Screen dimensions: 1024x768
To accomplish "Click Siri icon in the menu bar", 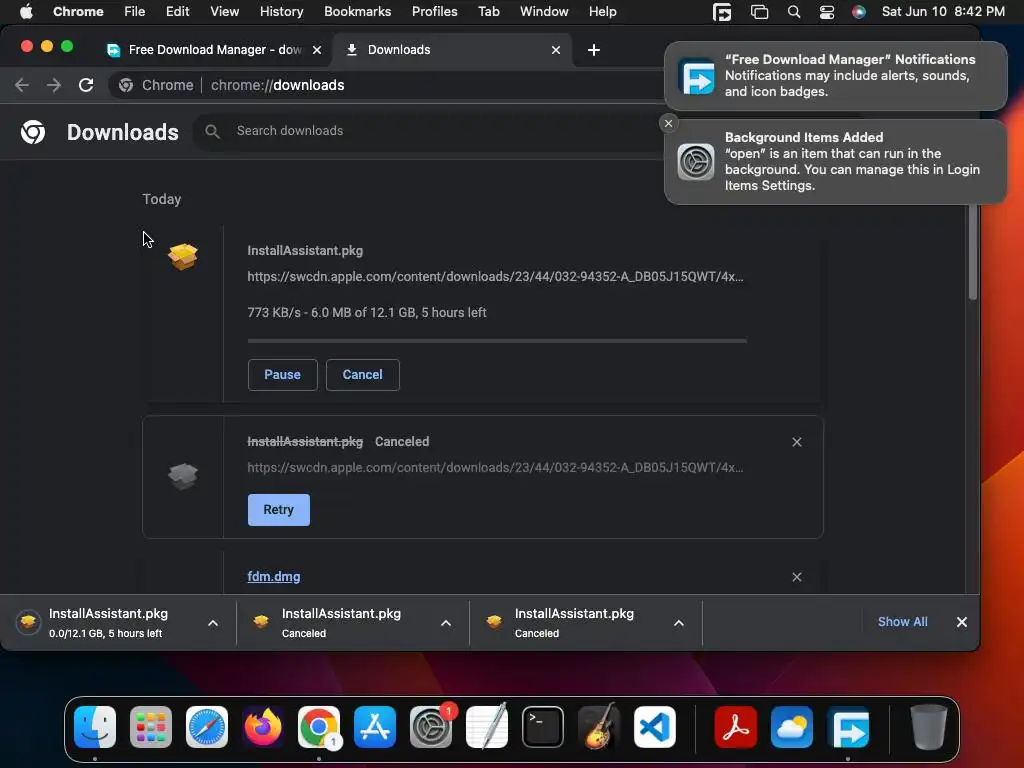I will [x=859, y=12].
